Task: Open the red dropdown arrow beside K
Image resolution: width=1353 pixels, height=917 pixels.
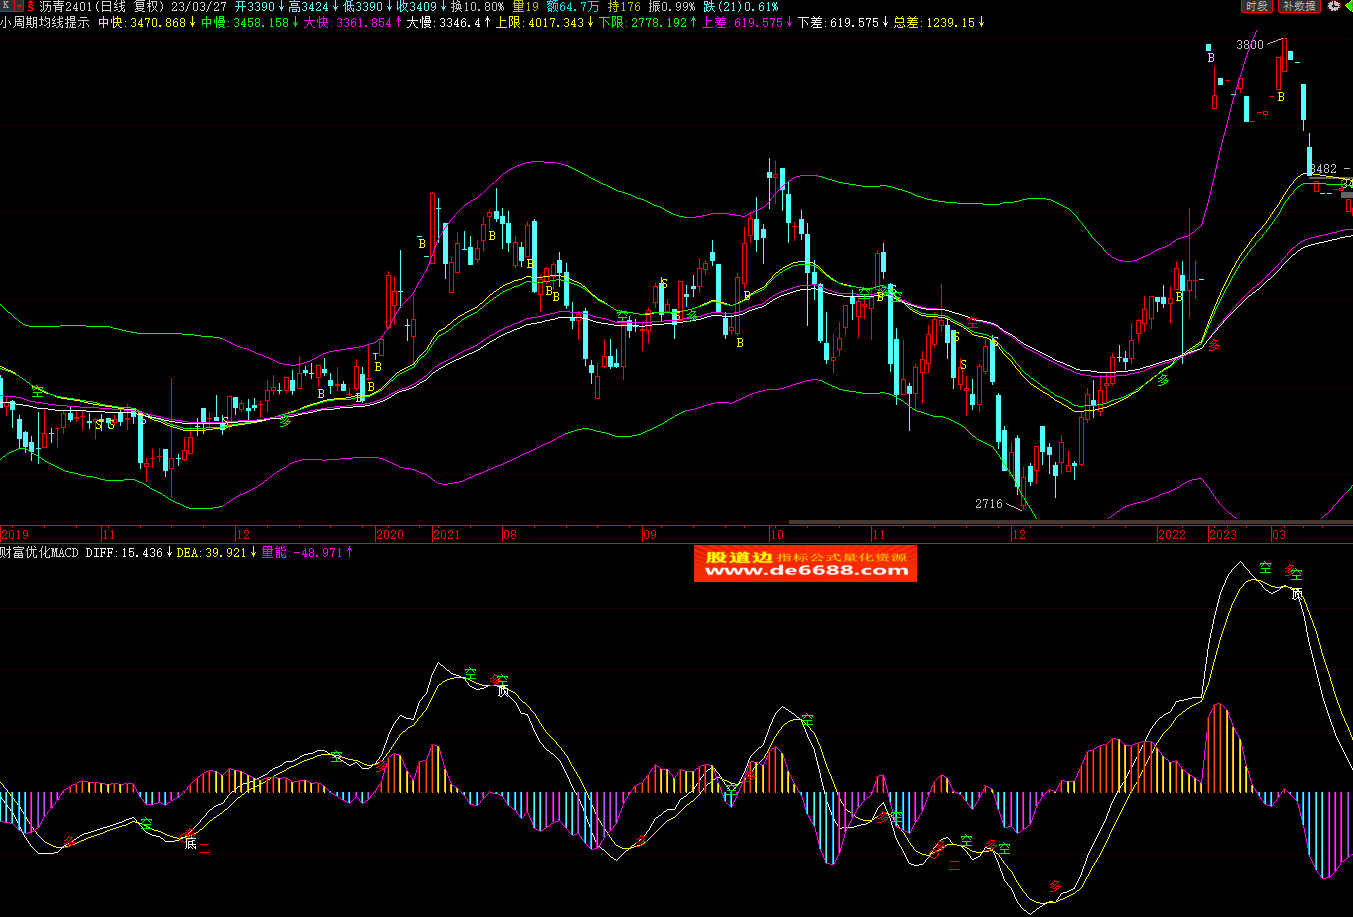Action: coord(18,6)
